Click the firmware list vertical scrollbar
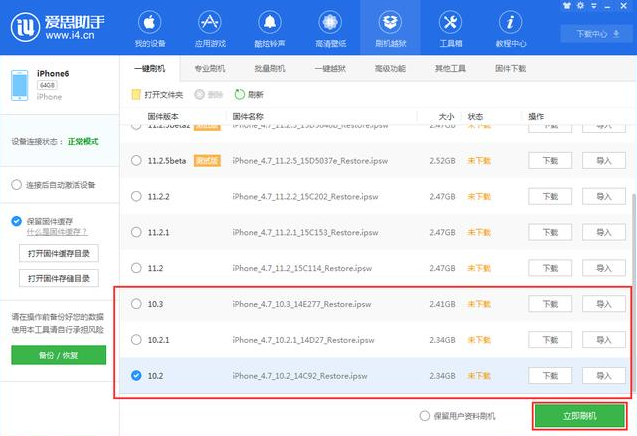Viewport: 637px width, 436px height. tap(634, 293)
